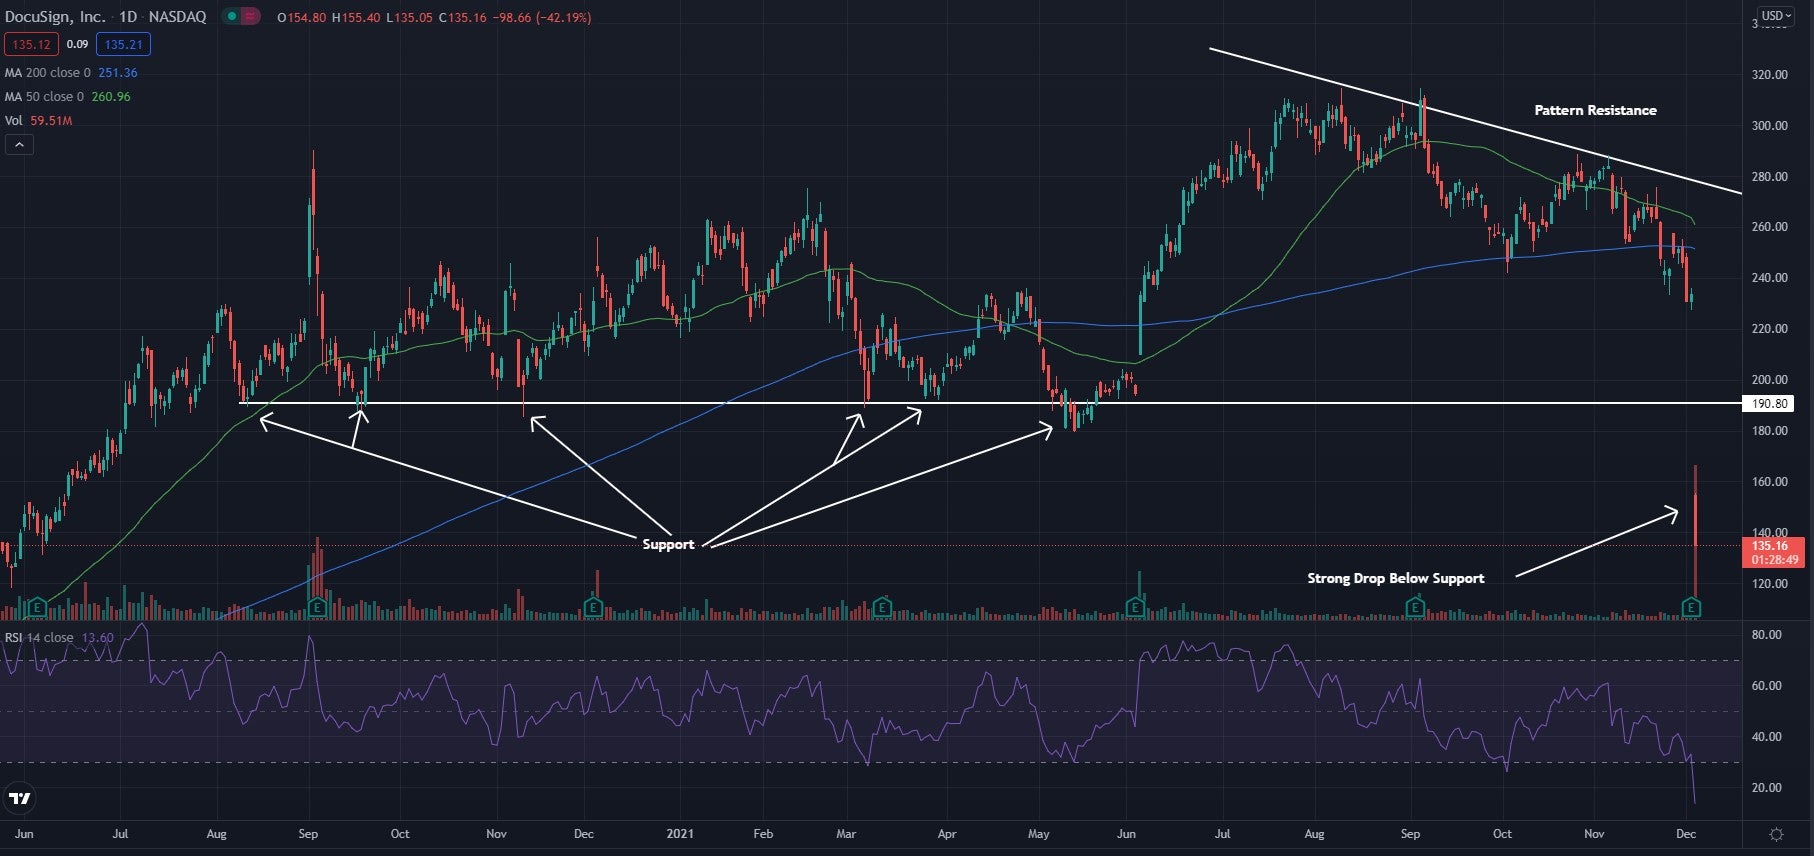This screenshot has height=856, width=1814.
Task: Click the 160.00 price axis label
Action: coord(1769,482)
